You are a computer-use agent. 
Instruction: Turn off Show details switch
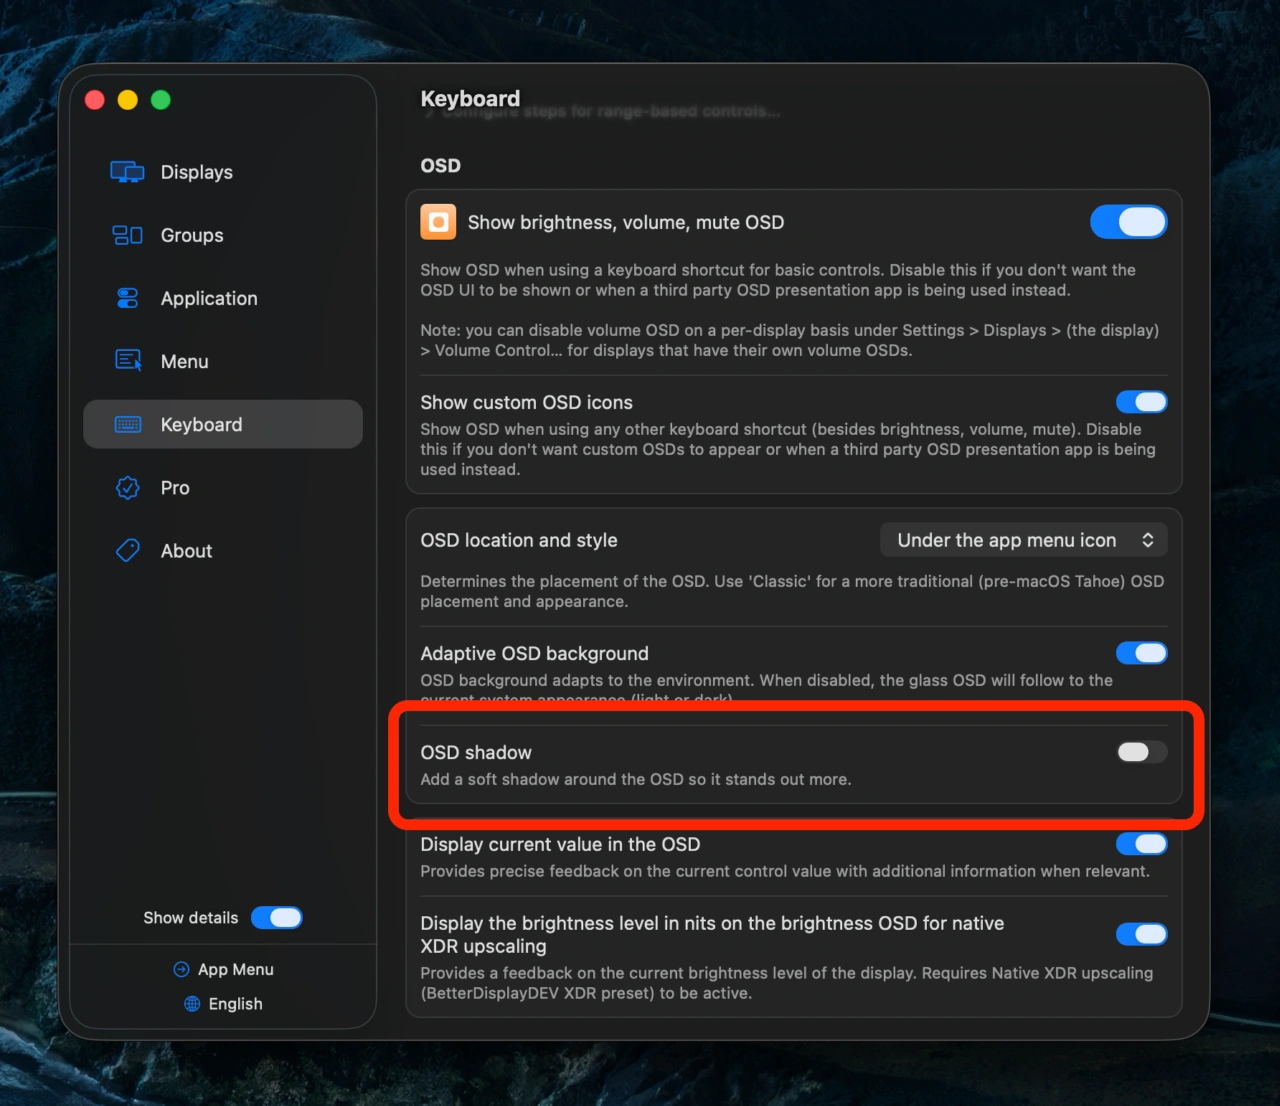(x=277, y=918)
